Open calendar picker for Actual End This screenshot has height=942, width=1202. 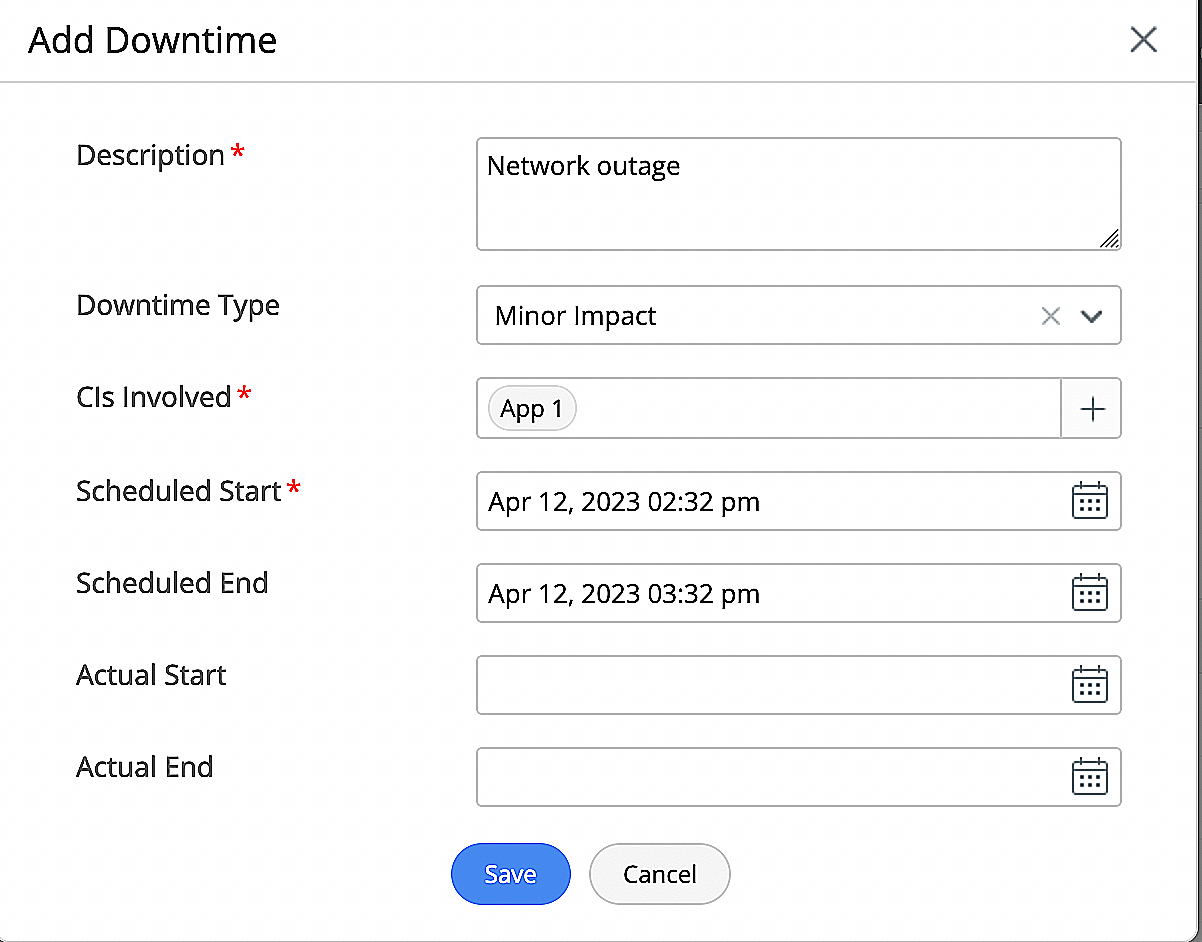pos(1089,777)
